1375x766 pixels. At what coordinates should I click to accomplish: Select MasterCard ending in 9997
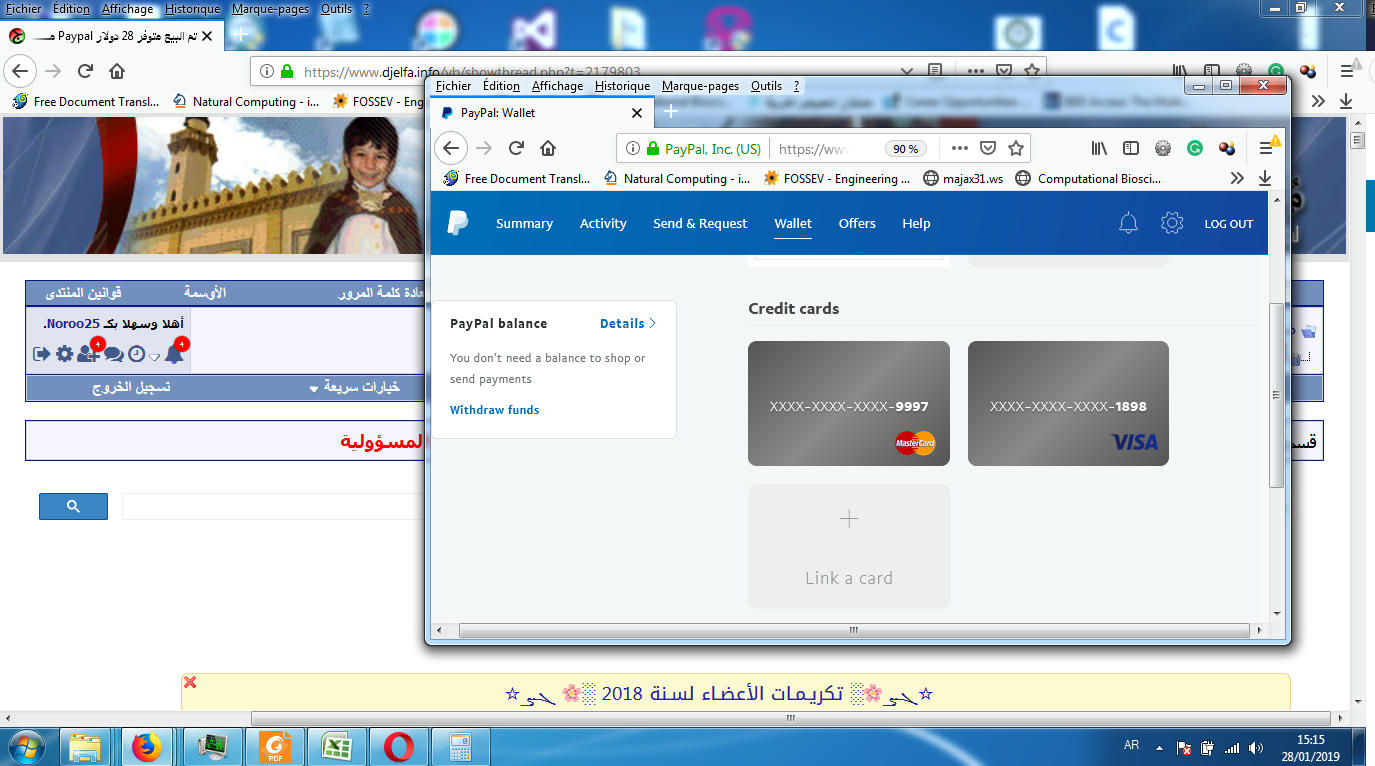[849, 403]
